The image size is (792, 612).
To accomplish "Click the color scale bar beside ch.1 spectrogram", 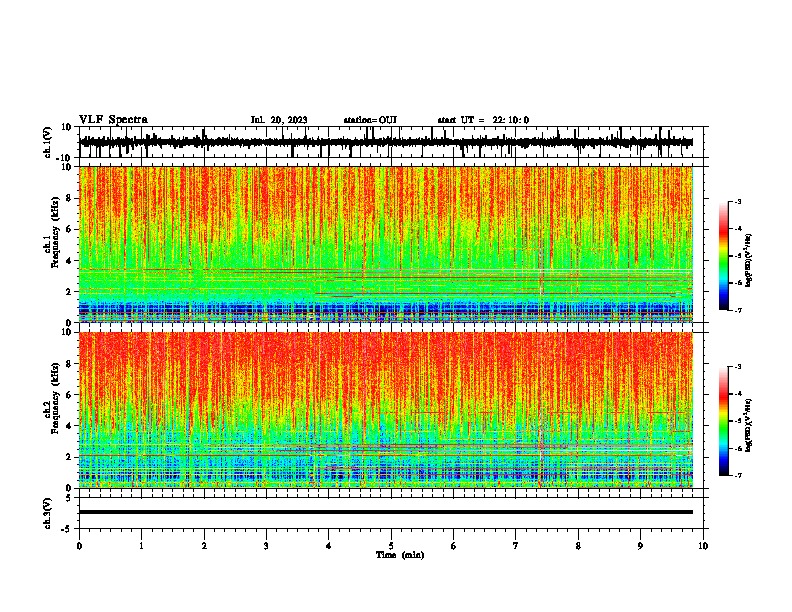I will (723, 256).
